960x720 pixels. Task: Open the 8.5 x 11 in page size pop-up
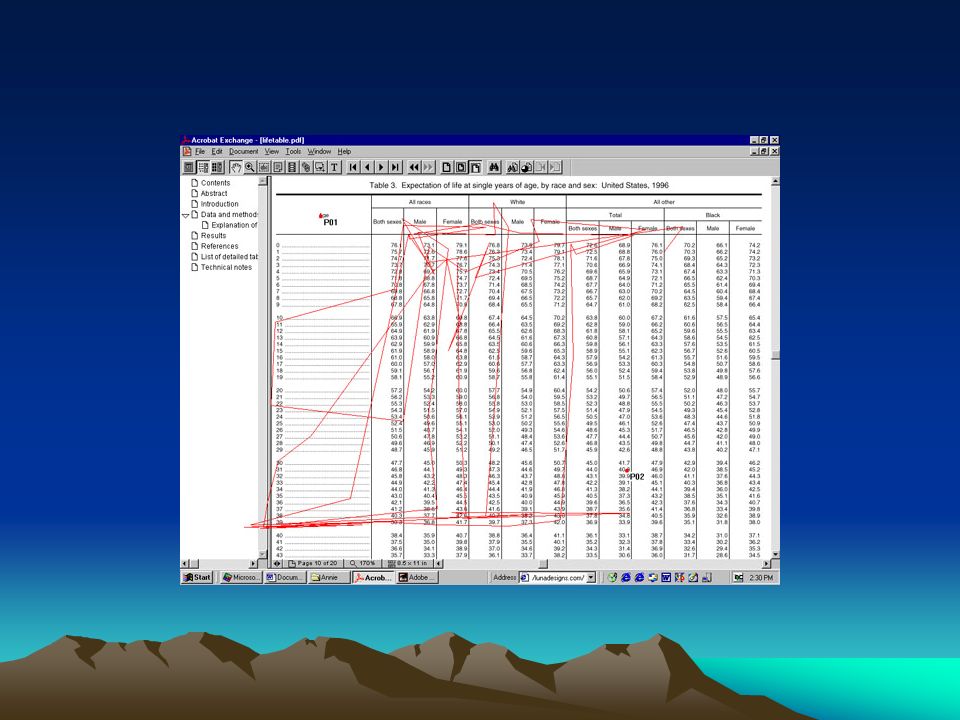point(407,563)
